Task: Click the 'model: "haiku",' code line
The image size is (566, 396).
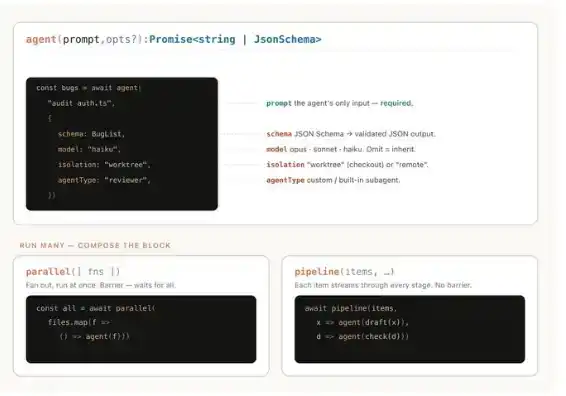Action: [89, 149]
